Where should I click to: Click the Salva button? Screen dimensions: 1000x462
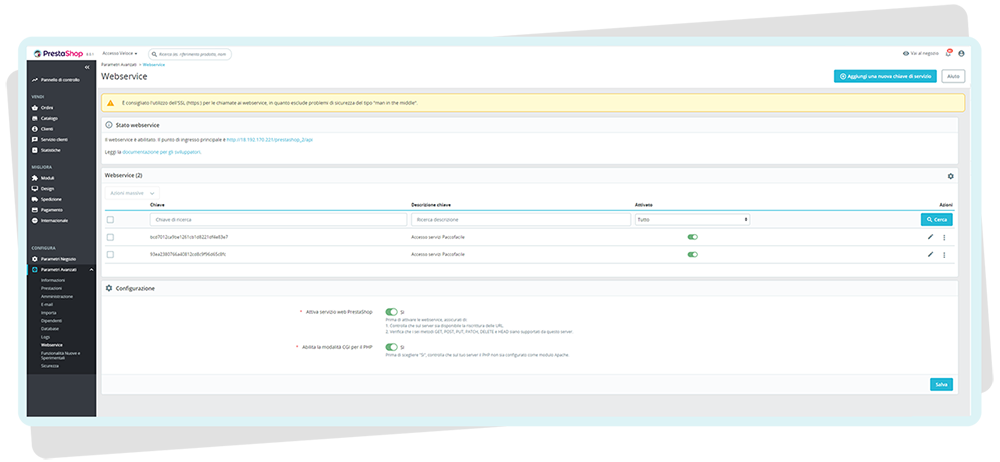click(x=941, y=384)
